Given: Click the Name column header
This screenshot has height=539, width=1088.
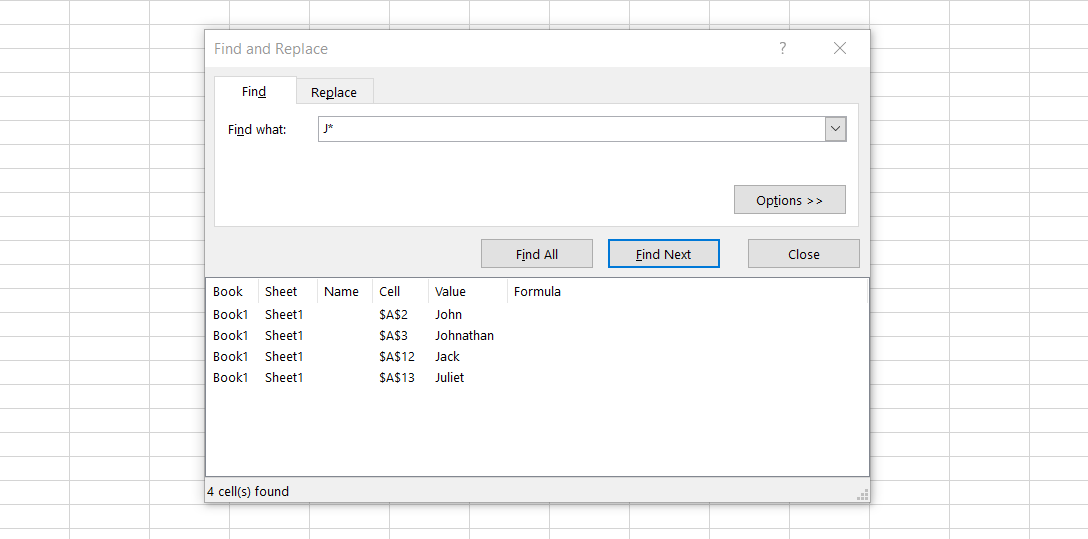Looking at the screenshot, I should [341, 292].
